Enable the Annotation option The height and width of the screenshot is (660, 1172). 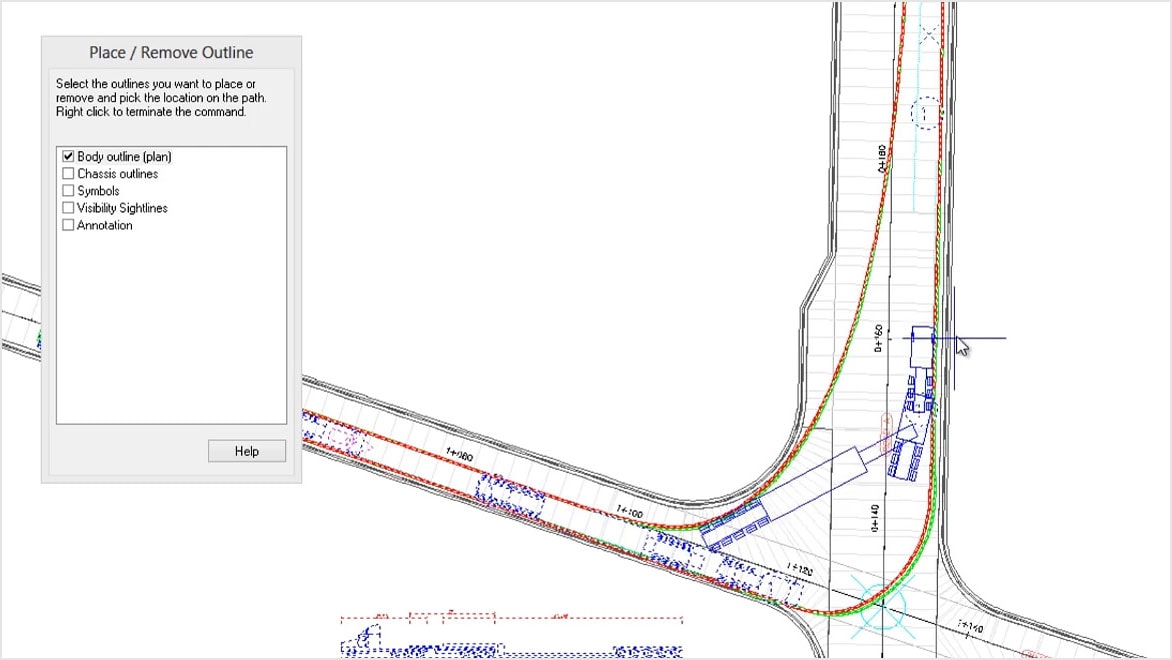(68, 224)
